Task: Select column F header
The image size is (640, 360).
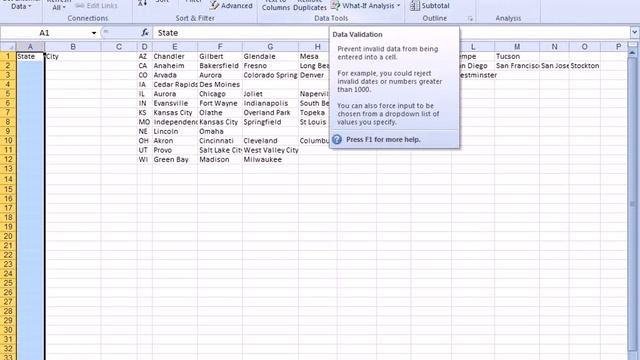Action: pyautogui.click(x=220, y=47)
